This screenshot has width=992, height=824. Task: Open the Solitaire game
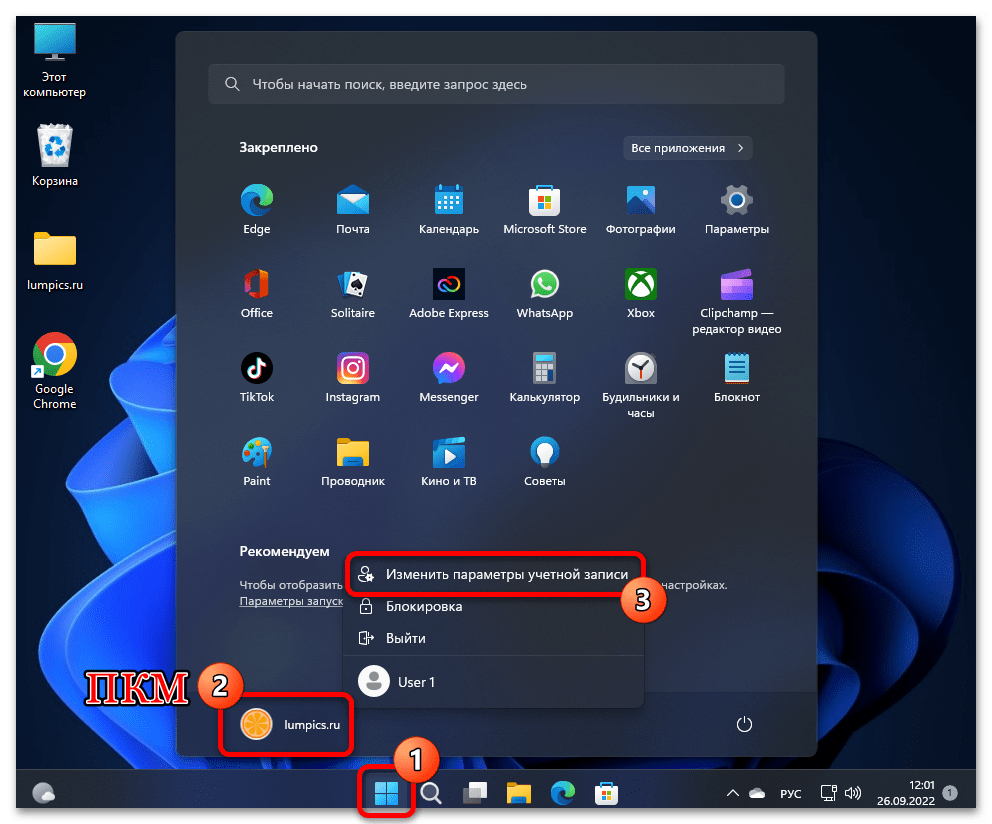point(352,294)
